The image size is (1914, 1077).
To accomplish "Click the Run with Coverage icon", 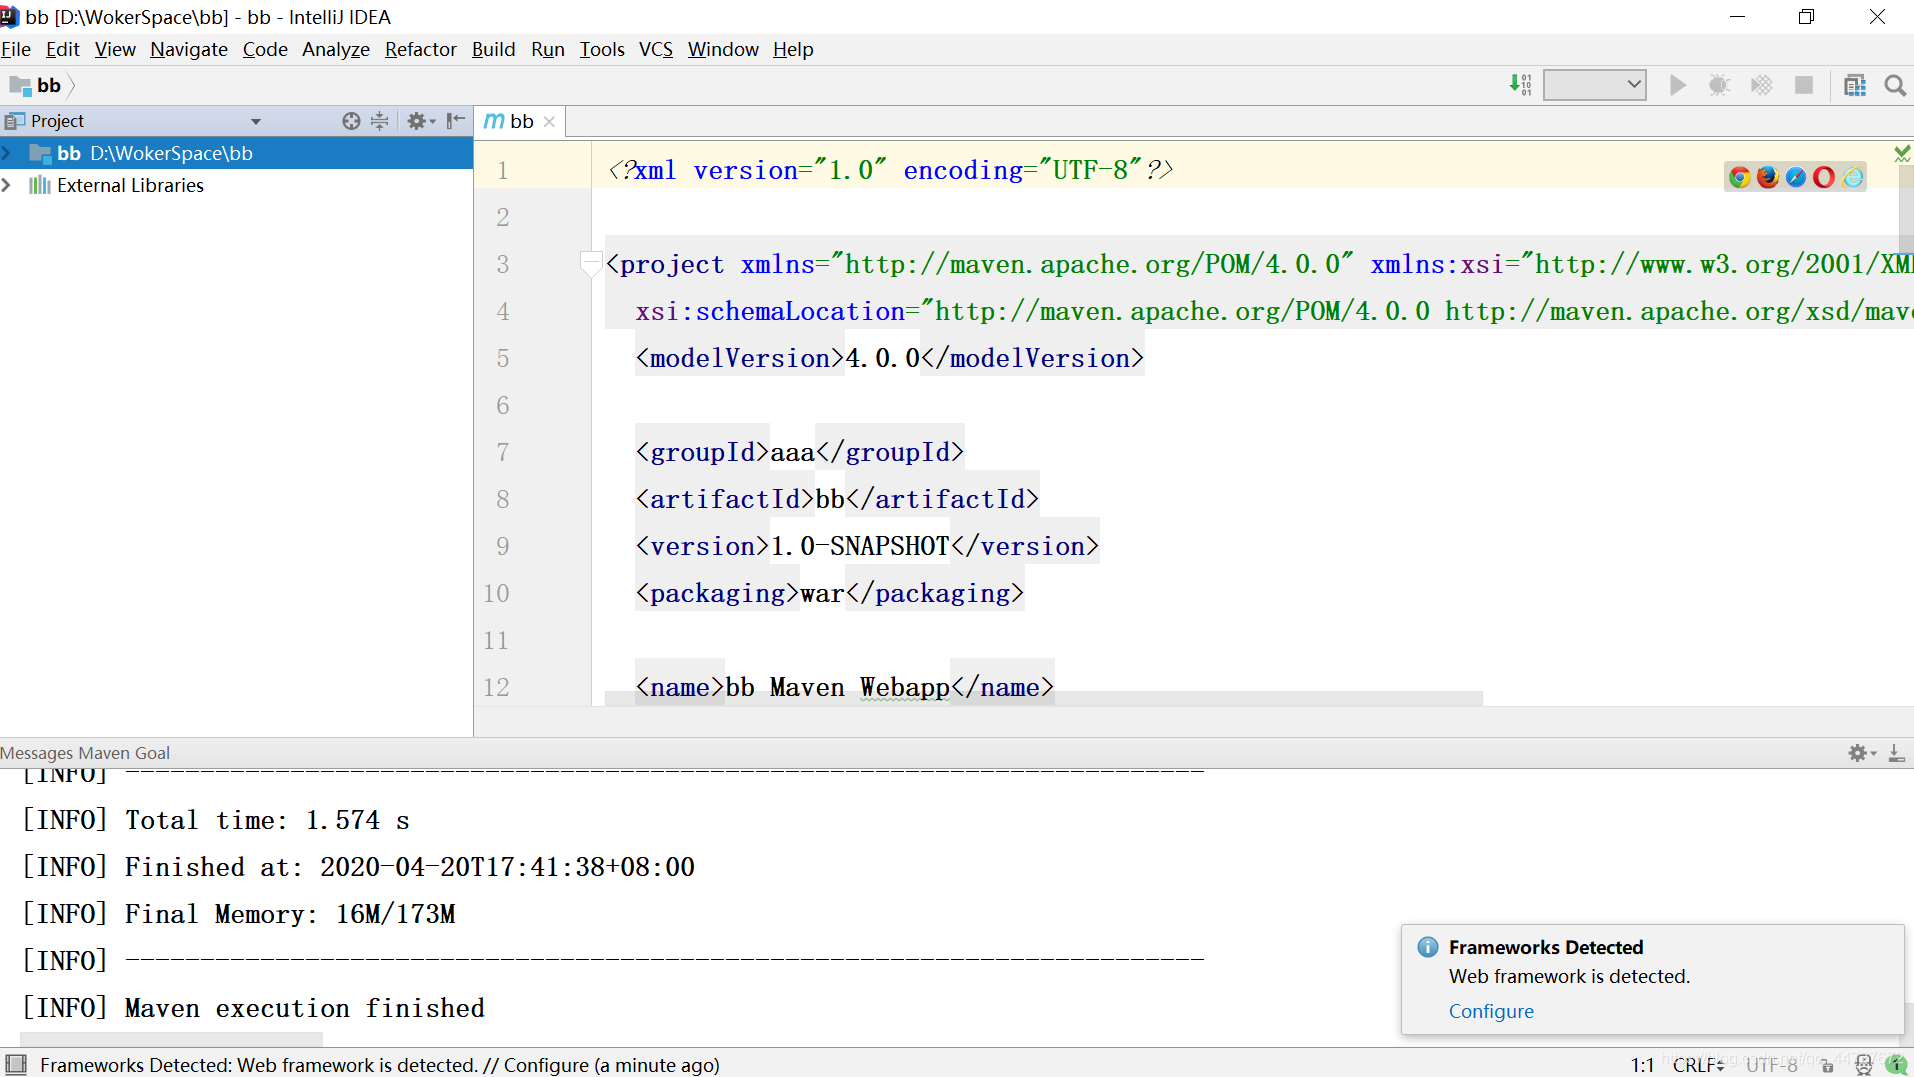I will coord(1761,85).
